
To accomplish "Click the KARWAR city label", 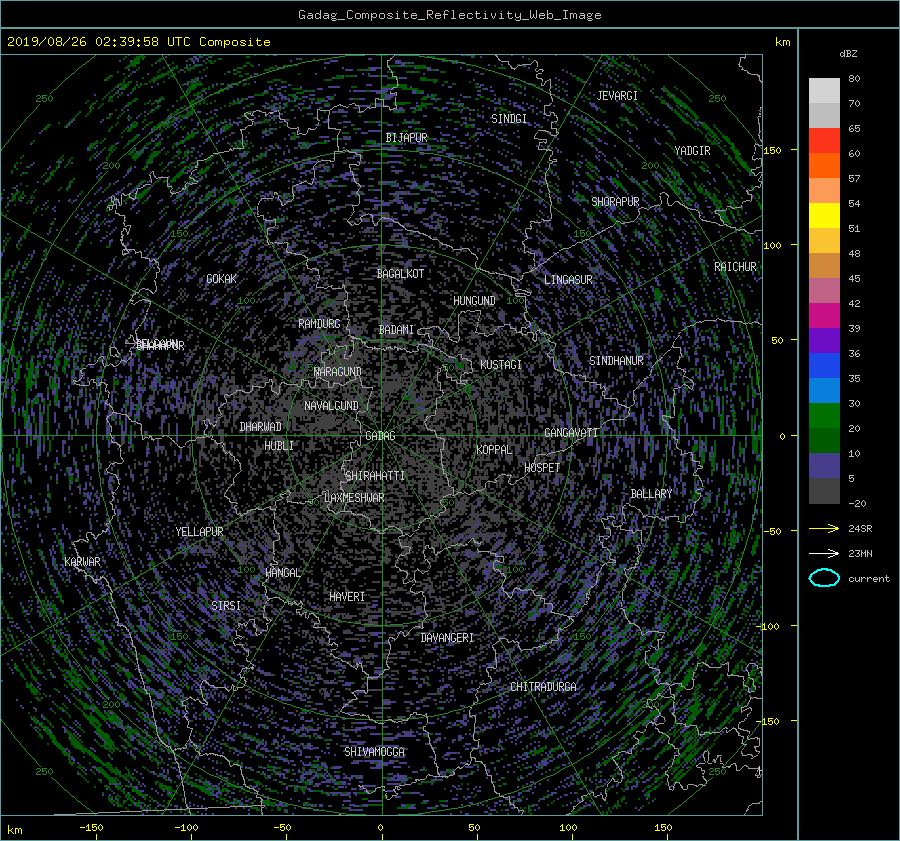I will pyautogui.click(x=82, y=562).
